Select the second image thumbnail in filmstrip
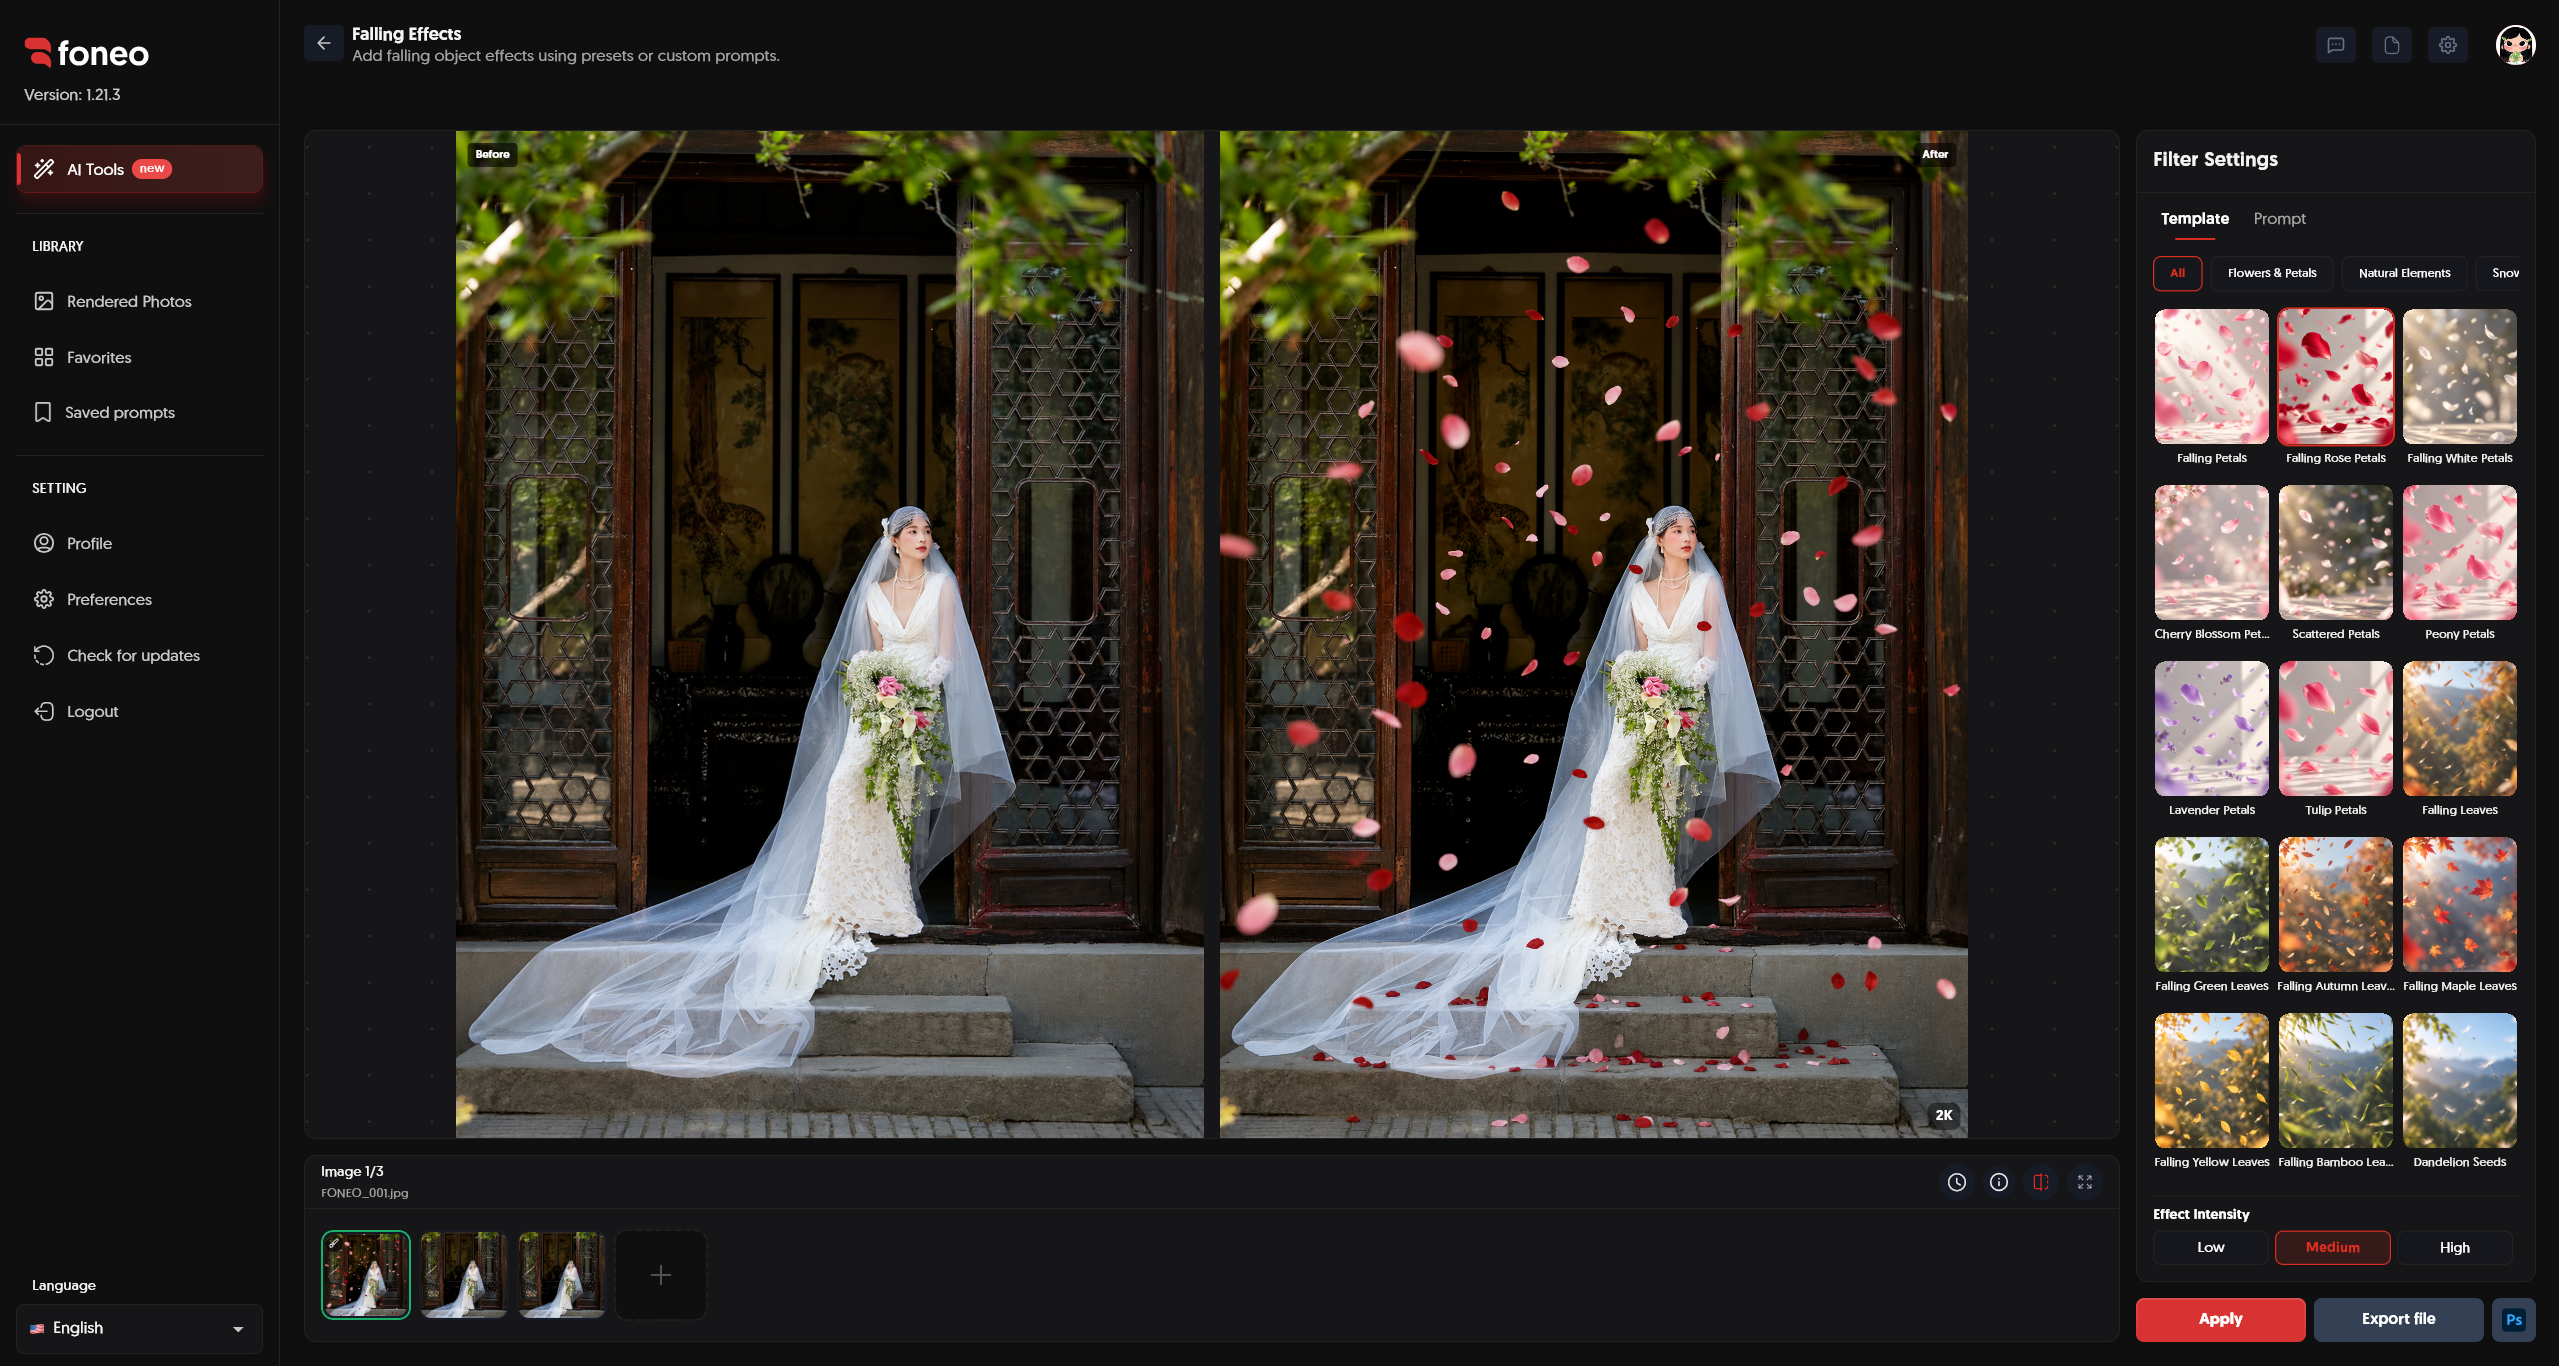 (463, 1275)
